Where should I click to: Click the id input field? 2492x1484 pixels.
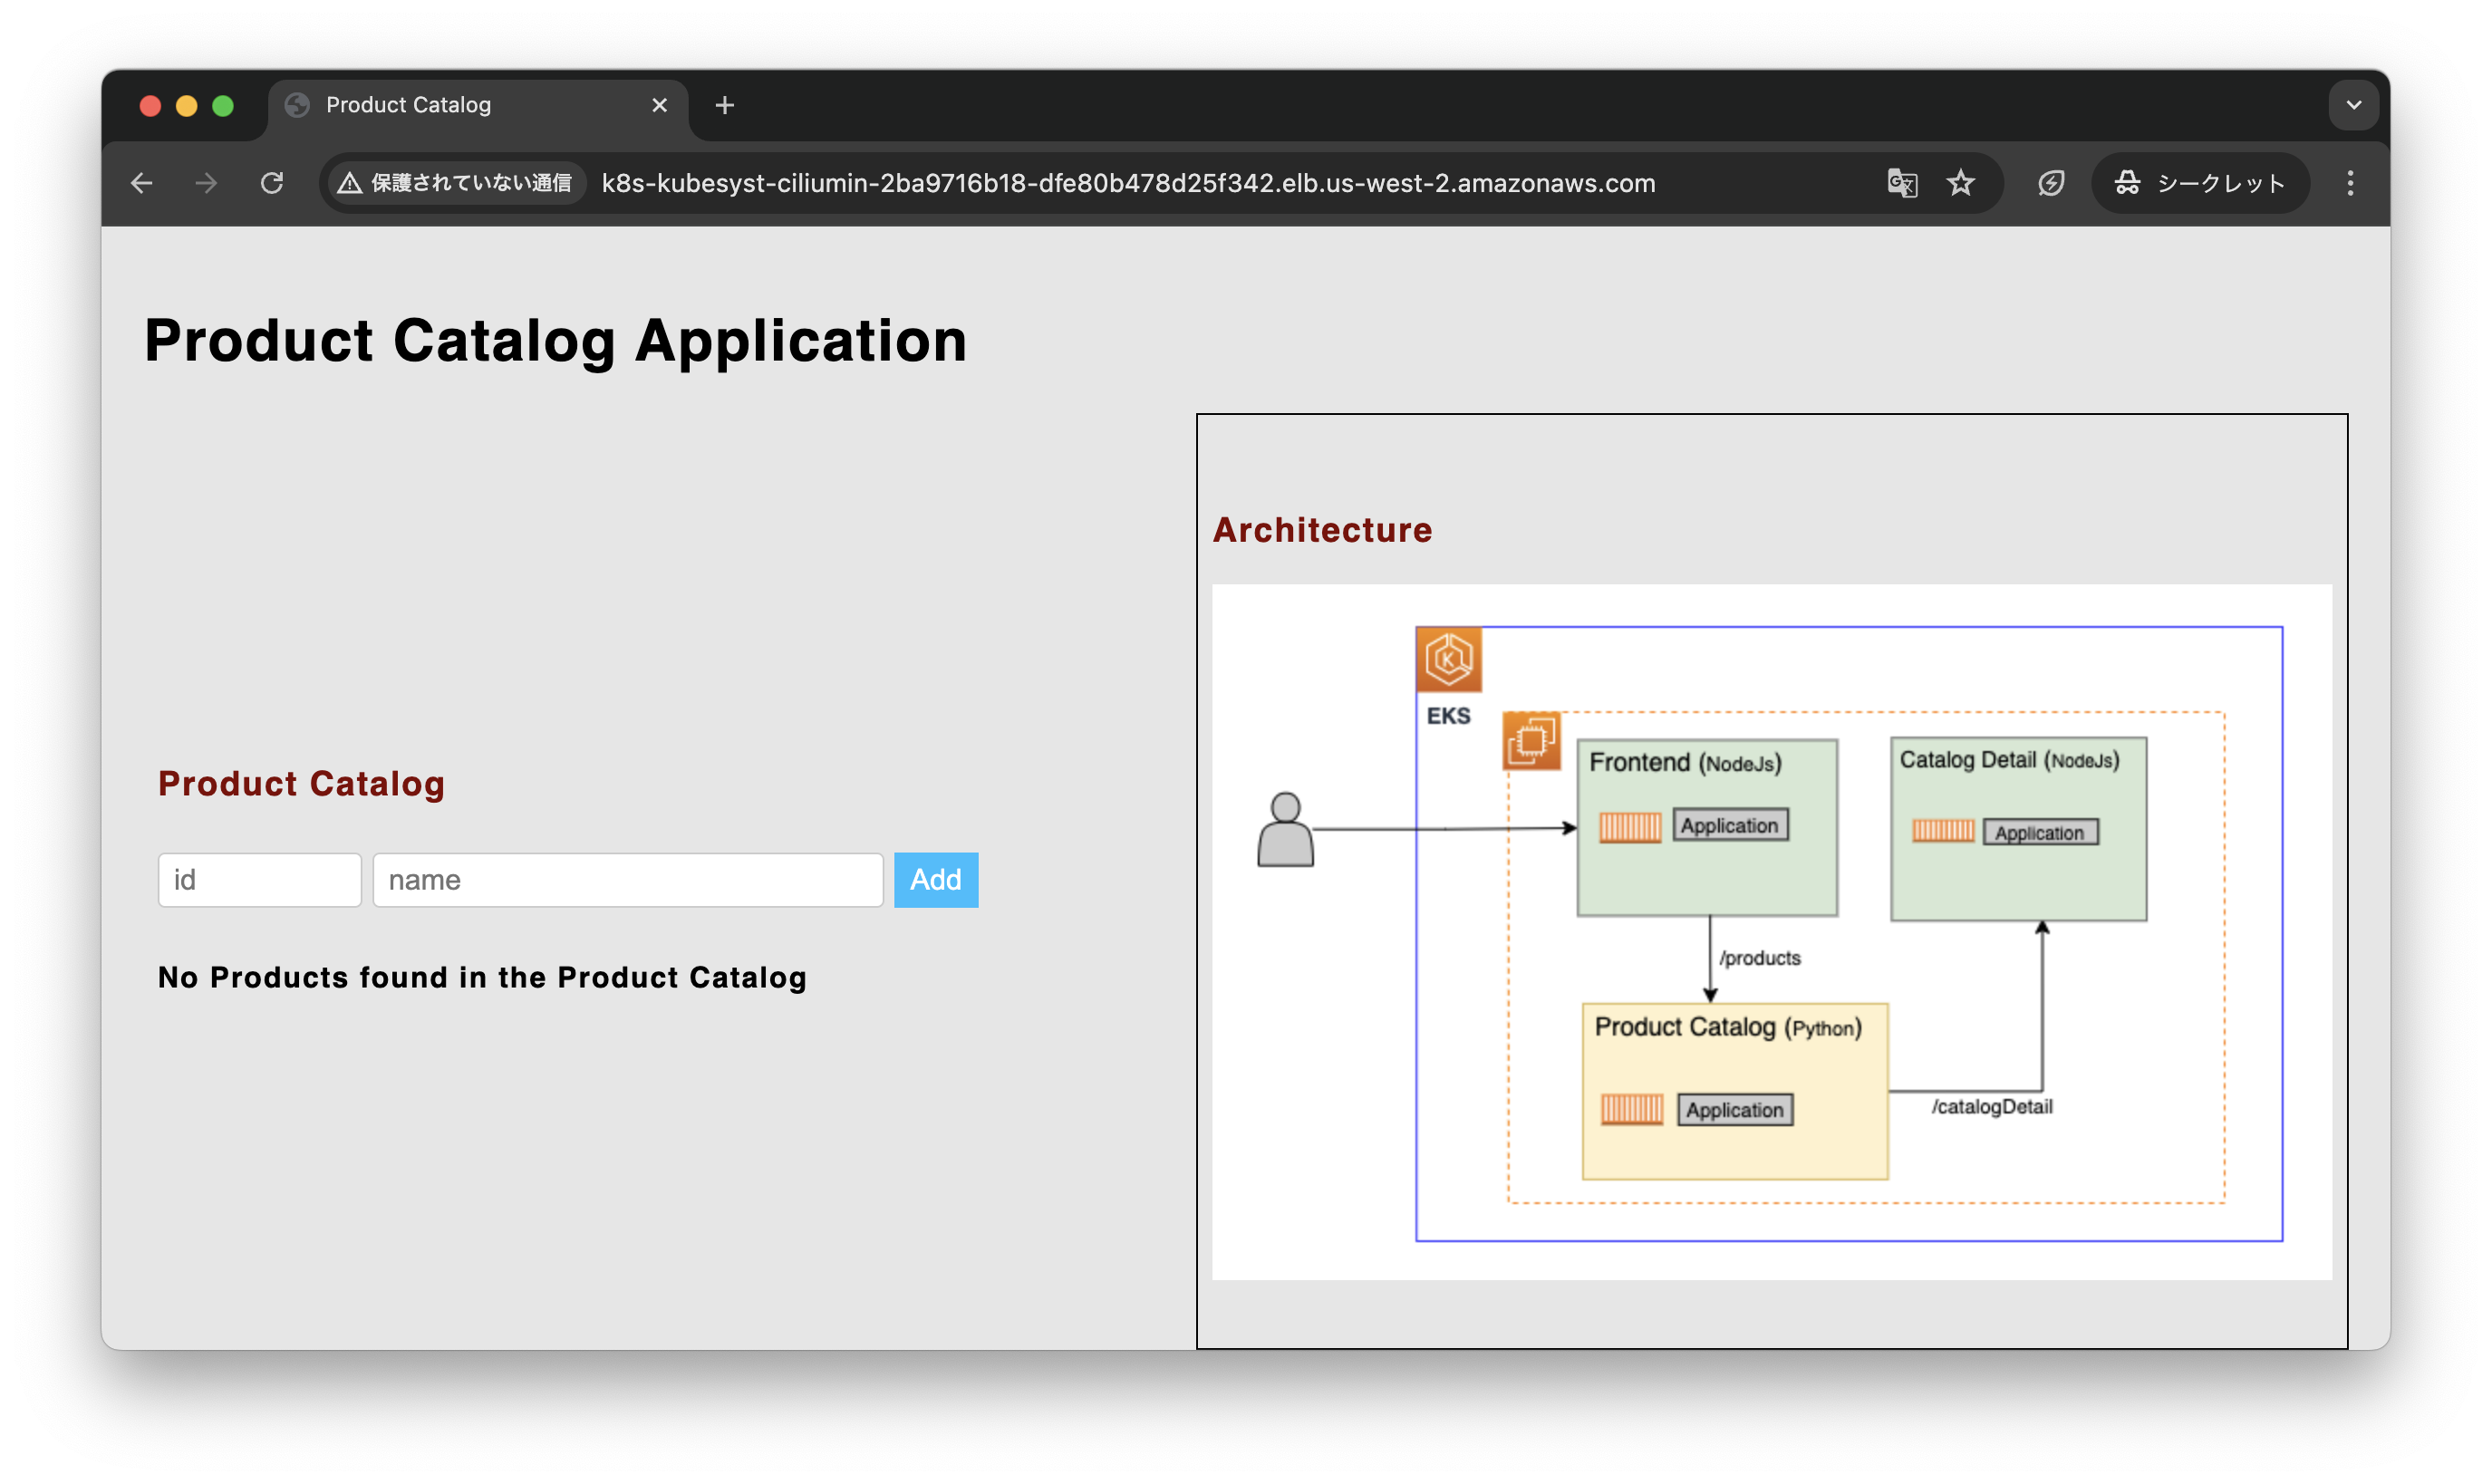click(x=259, y=880)
